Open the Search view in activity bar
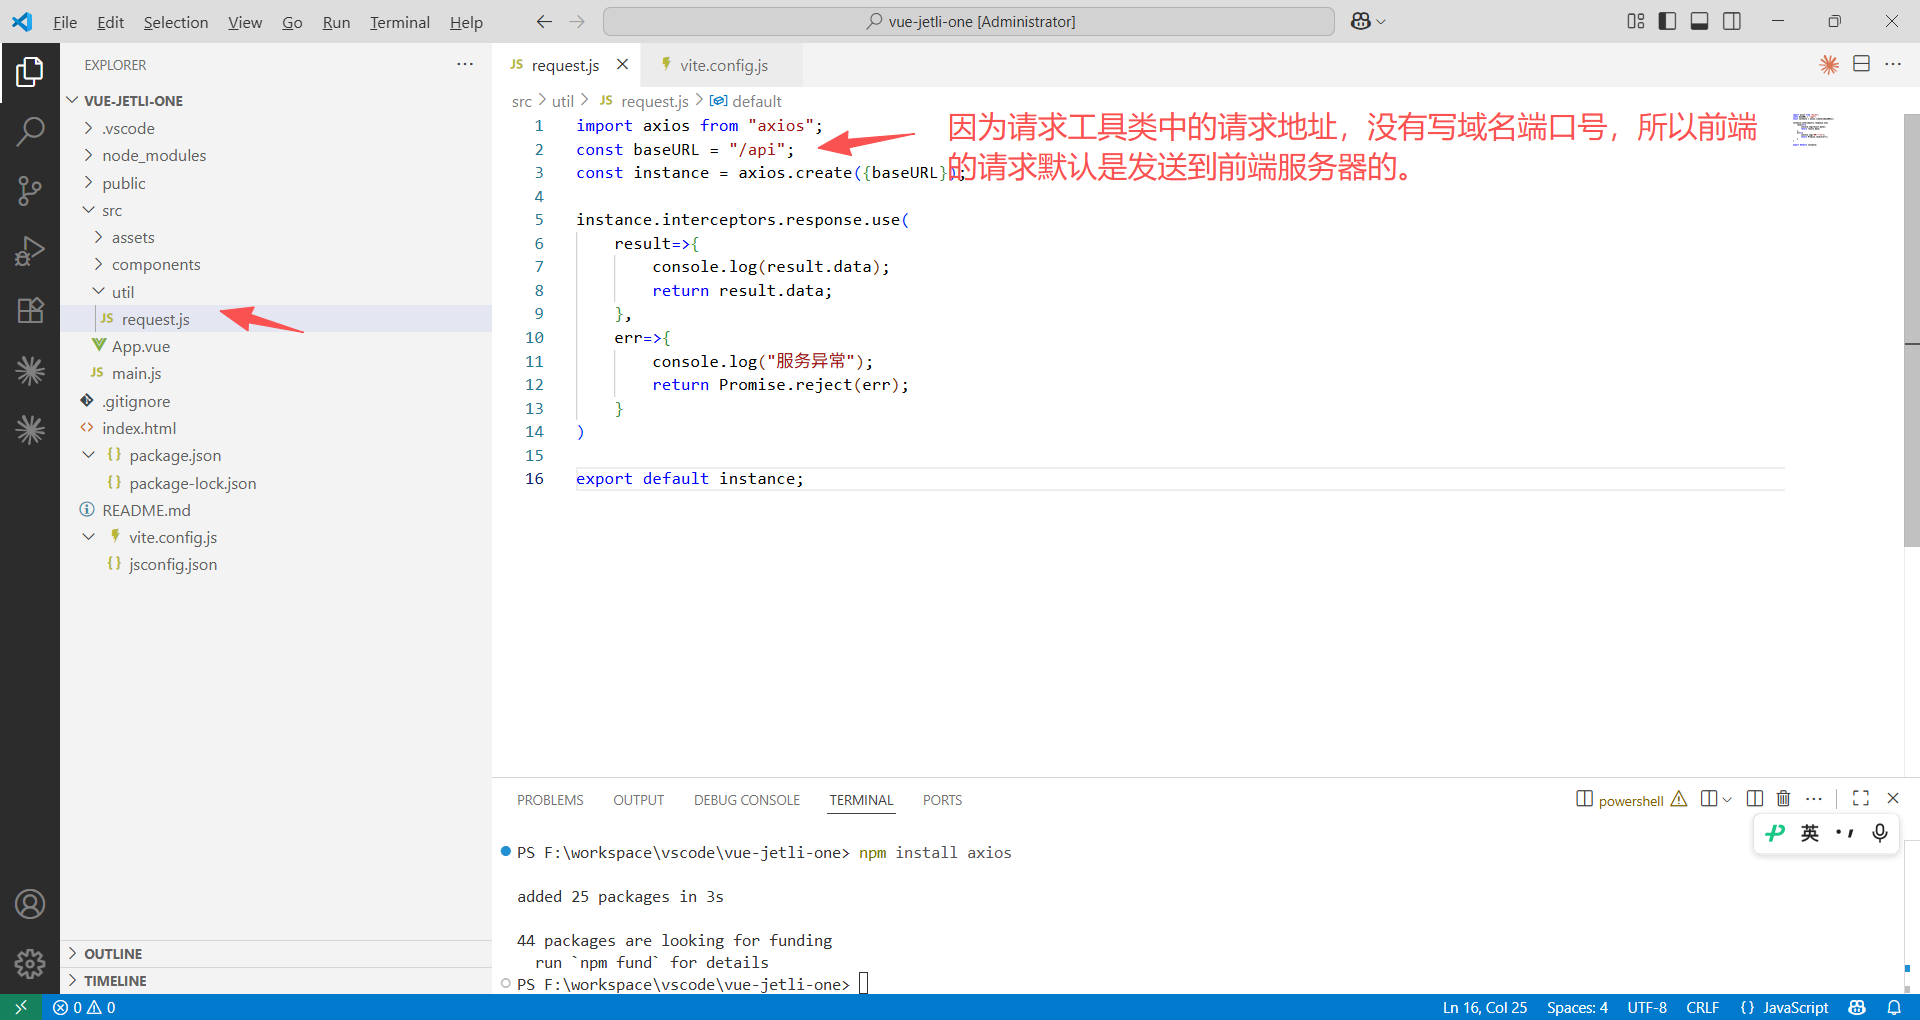The height and width of the screenshot is (1020, 1920). tap(30, 131)
